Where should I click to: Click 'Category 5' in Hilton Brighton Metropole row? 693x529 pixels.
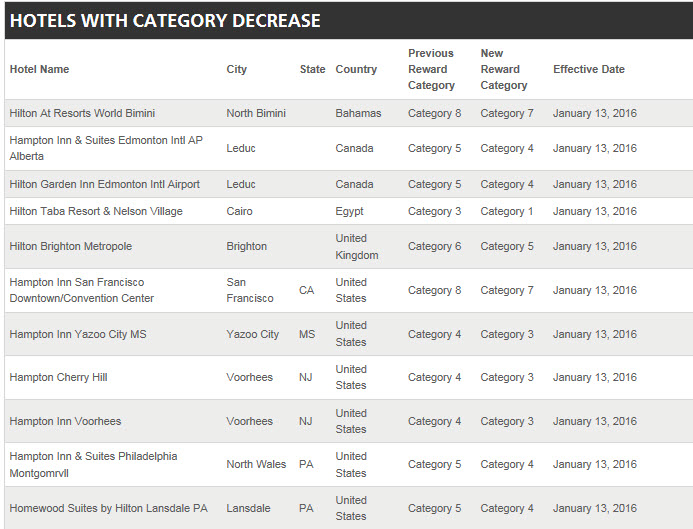coord(507,246)
